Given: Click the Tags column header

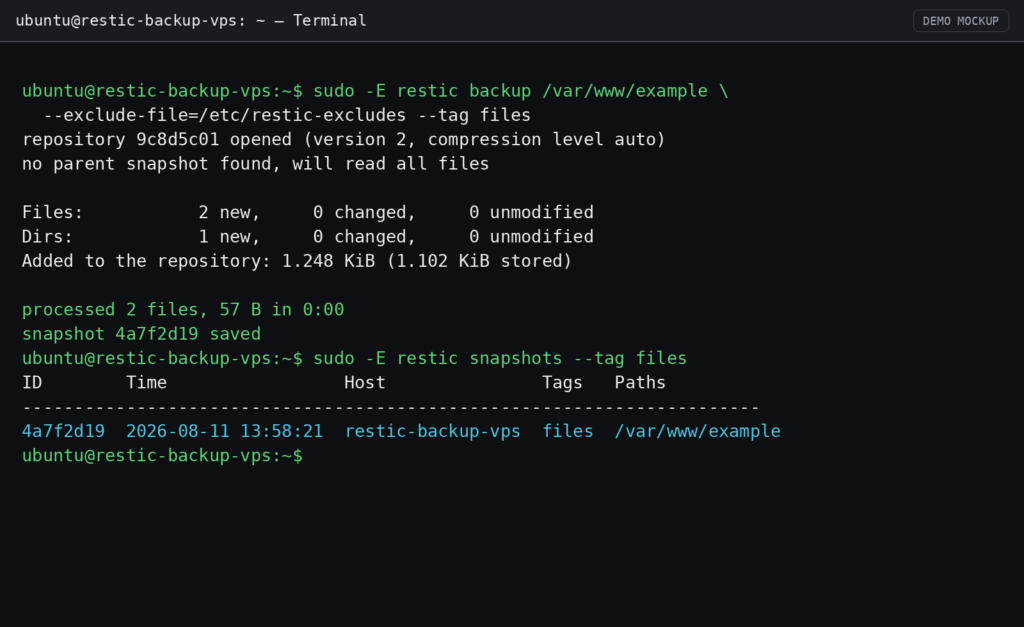Looking at the screenshot, I should (x=562, y=383).
